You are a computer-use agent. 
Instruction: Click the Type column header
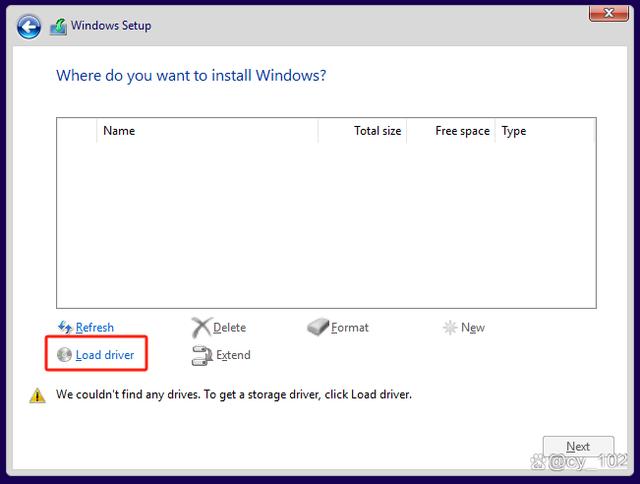click(x=545, y=131)
